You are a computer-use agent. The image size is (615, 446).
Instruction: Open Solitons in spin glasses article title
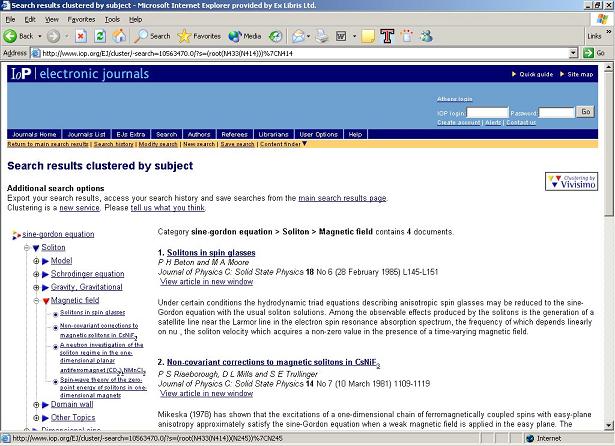211,253
